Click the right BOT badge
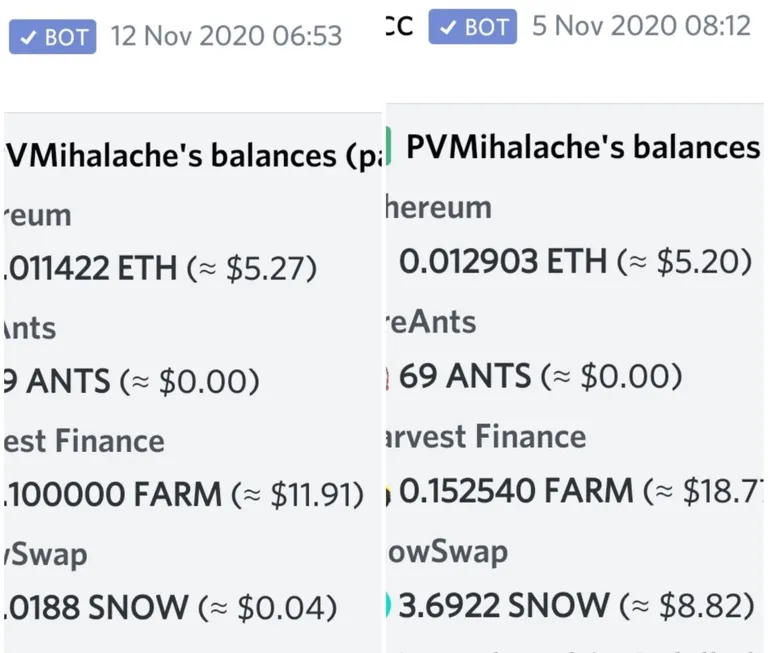 tap(472, 26)
